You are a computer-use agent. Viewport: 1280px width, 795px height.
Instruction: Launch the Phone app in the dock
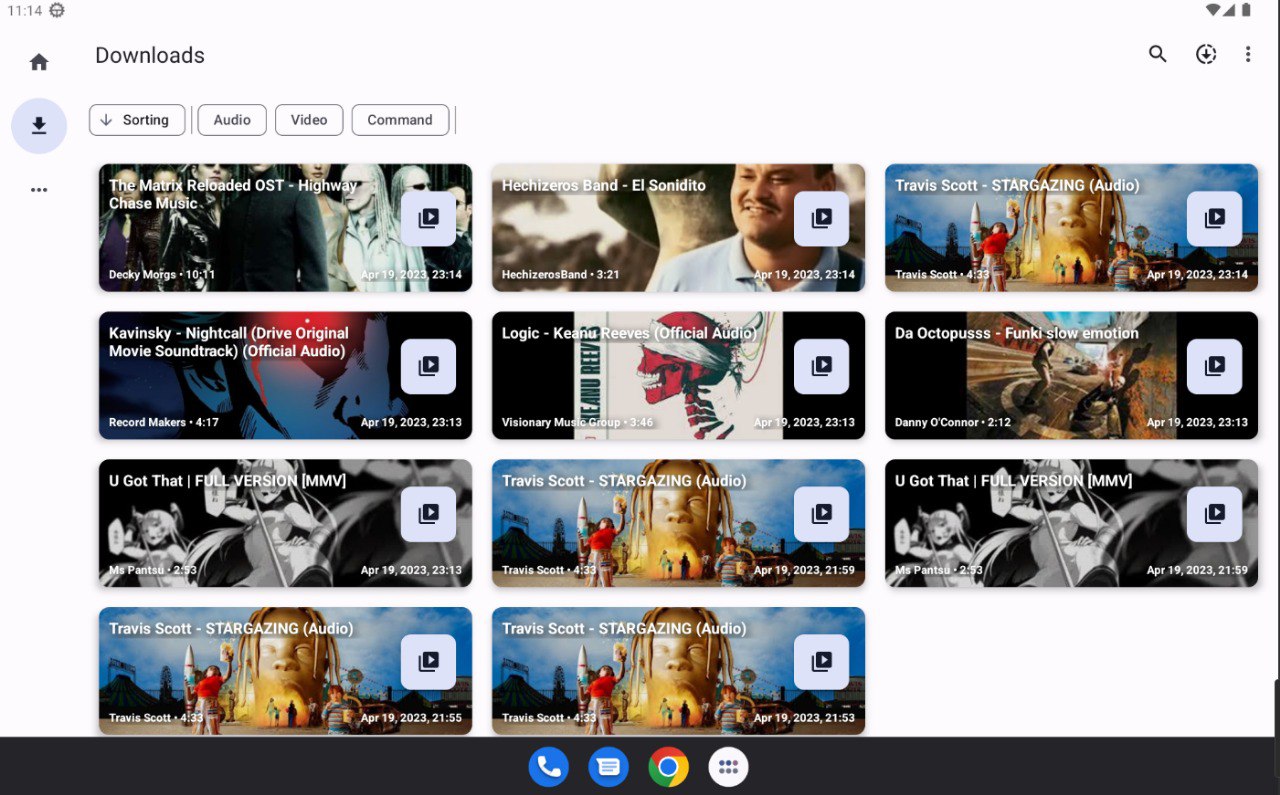click(549, 767)
